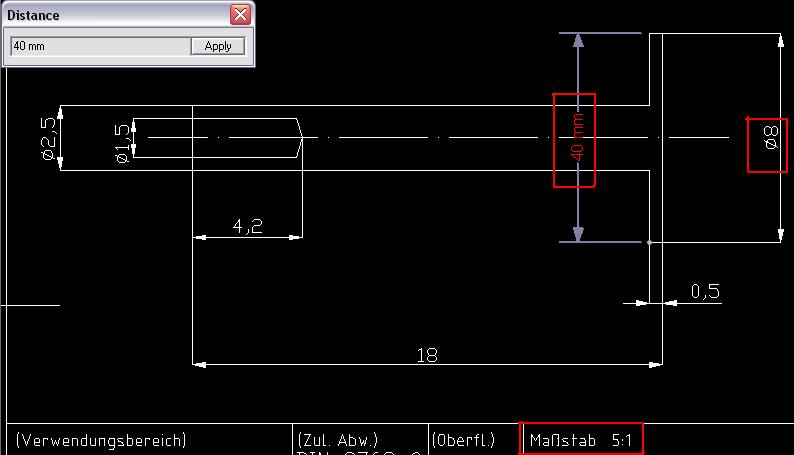The image size is (794, 455).
Task: Close the Distance dialog
Action: (241, 14)
